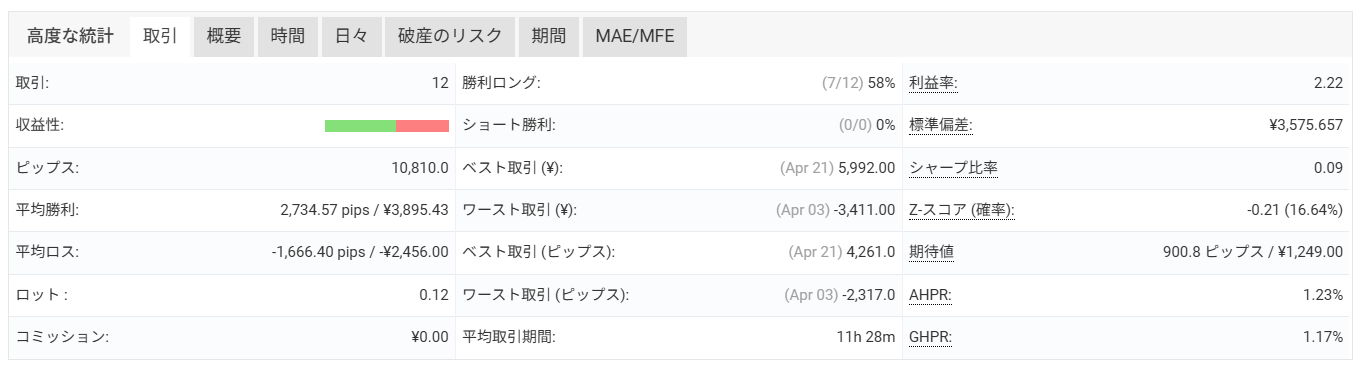Click the AHPR label
The height and width of the screenshot is (368, 1361).
(x=930, y=295)
